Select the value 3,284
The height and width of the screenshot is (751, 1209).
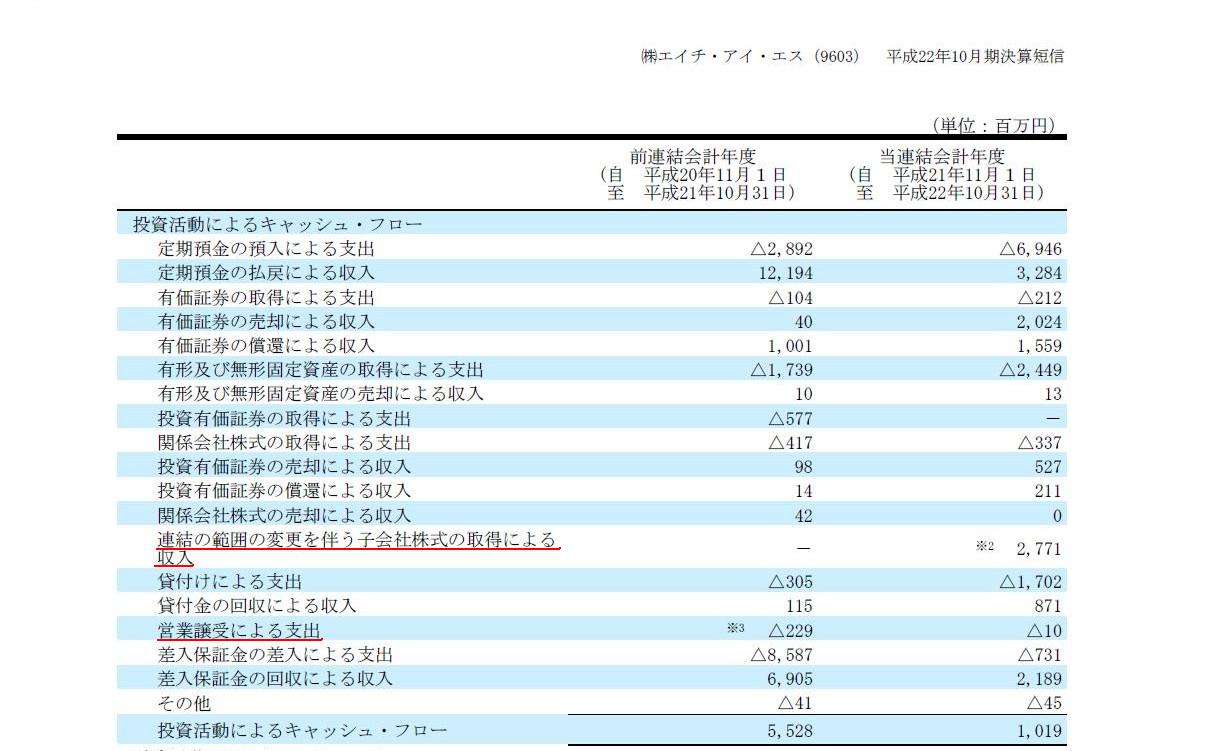(1038, 273)
